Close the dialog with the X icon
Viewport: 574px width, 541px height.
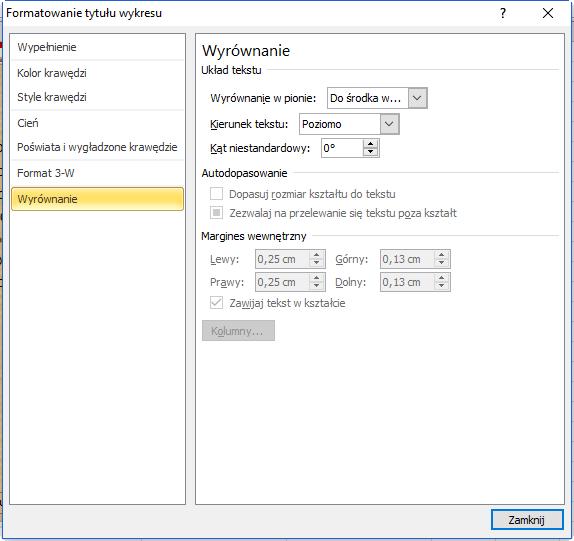548,14
